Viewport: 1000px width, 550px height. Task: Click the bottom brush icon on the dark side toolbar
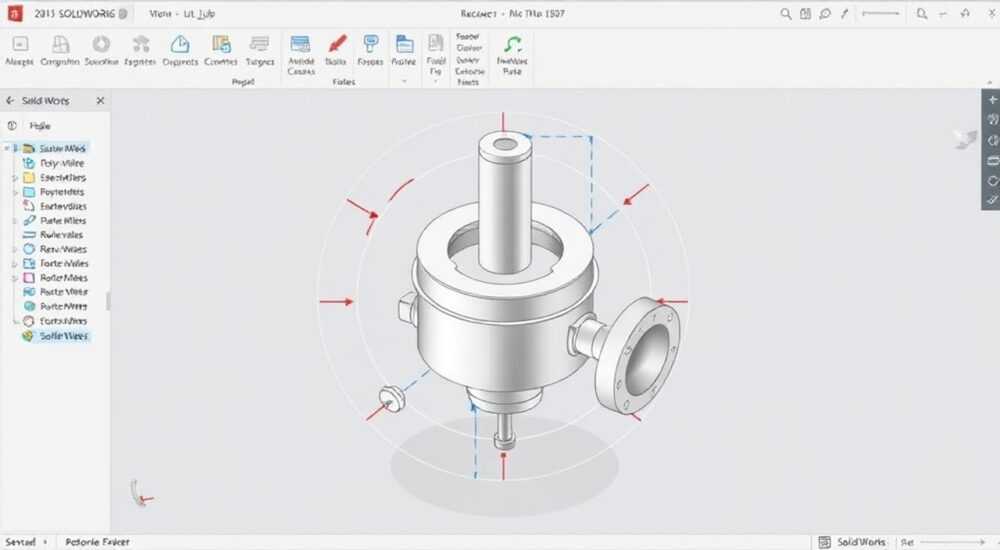pos(992,200)
